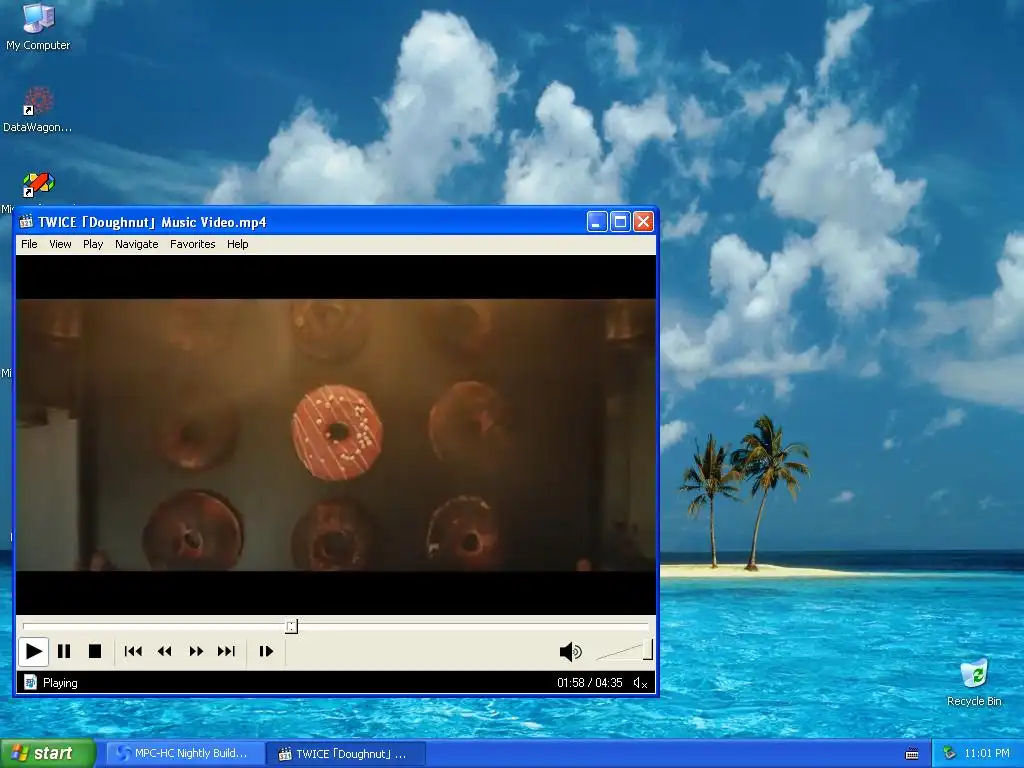
Task: Decrease playback speed with the rewind icon
Action: (165, 651)
